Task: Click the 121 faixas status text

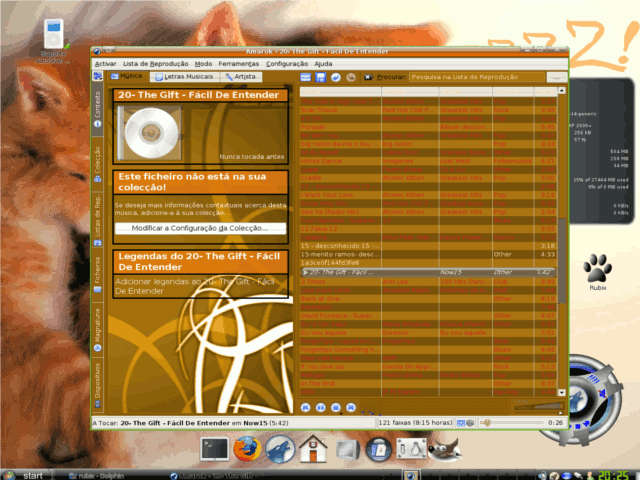Action: [x=415, y=423]
